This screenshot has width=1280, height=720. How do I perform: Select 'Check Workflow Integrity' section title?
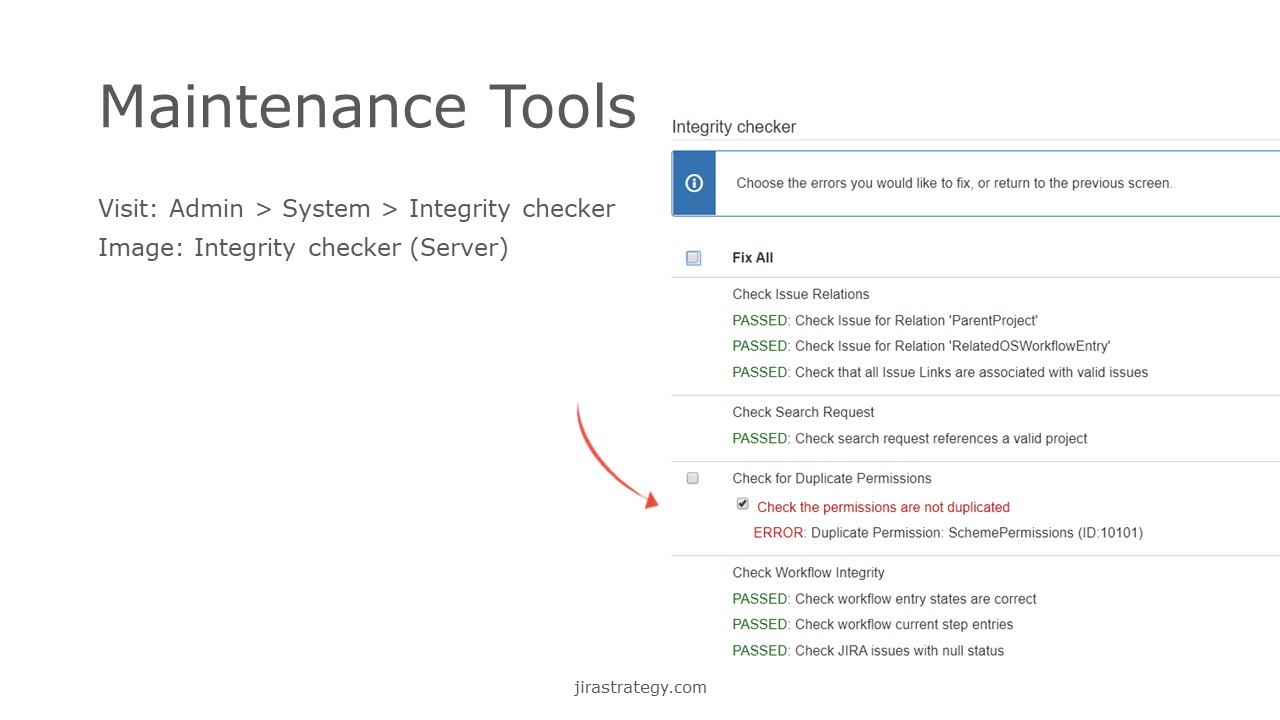coord(808,573)
